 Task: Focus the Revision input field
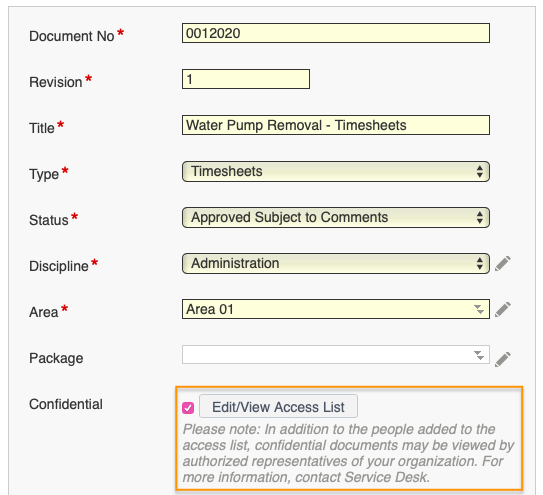pos(246,79)
